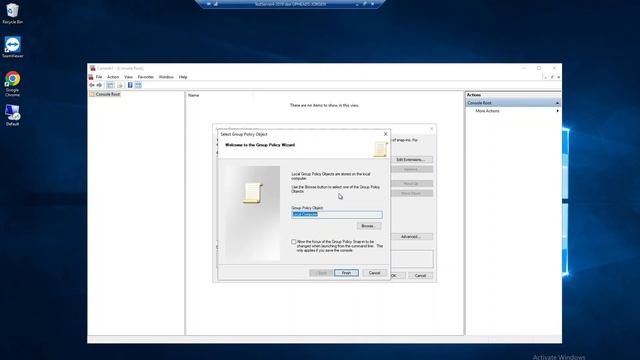
Task: Click the MMC icon in the title bar
Action: coord(93,68)
